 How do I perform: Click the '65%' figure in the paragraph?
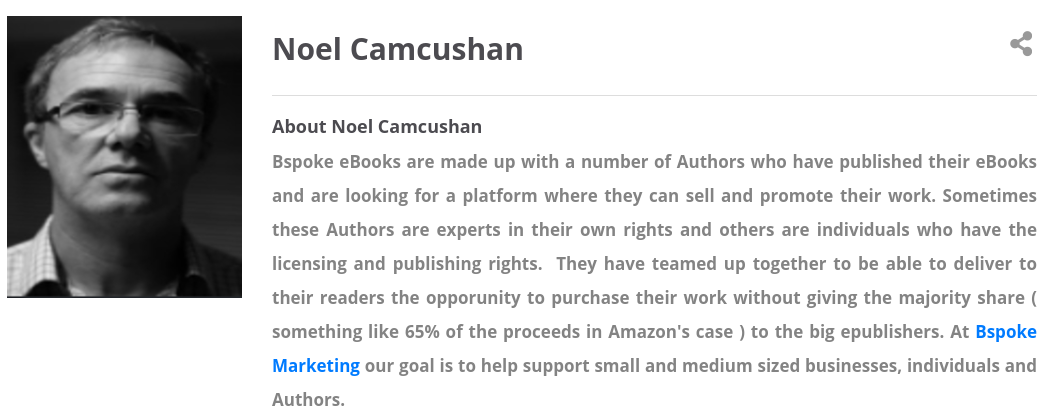coord(422,332)
